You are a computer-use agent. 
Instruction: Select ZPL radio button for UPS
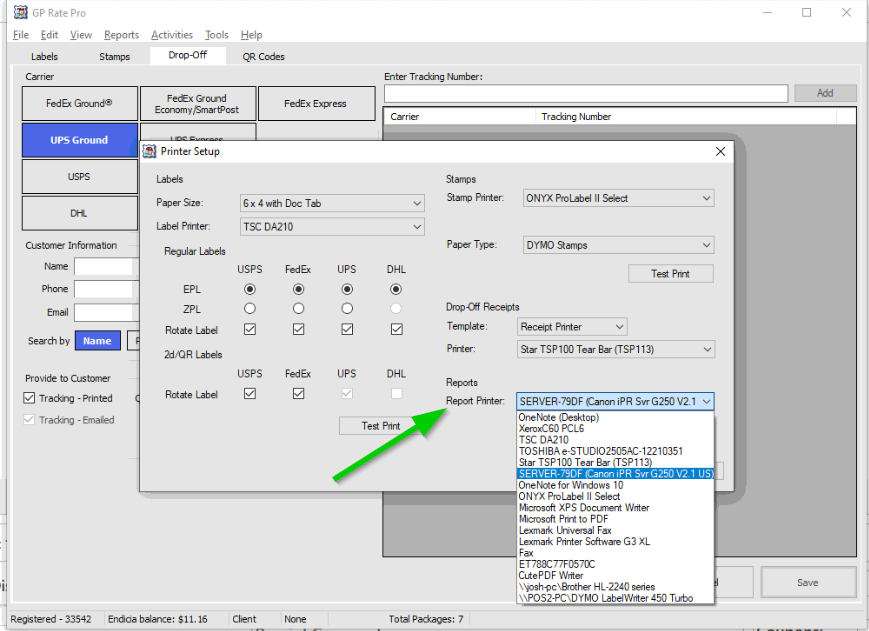click(347, 308)
